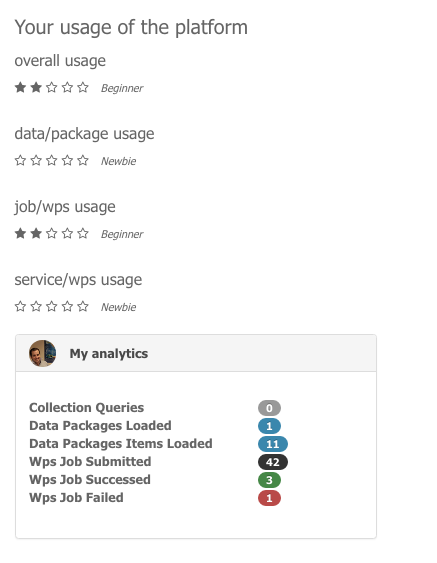Click the first star of overall usage
Viewport: 437px width, 563px height.
click(x=20, y=87)
